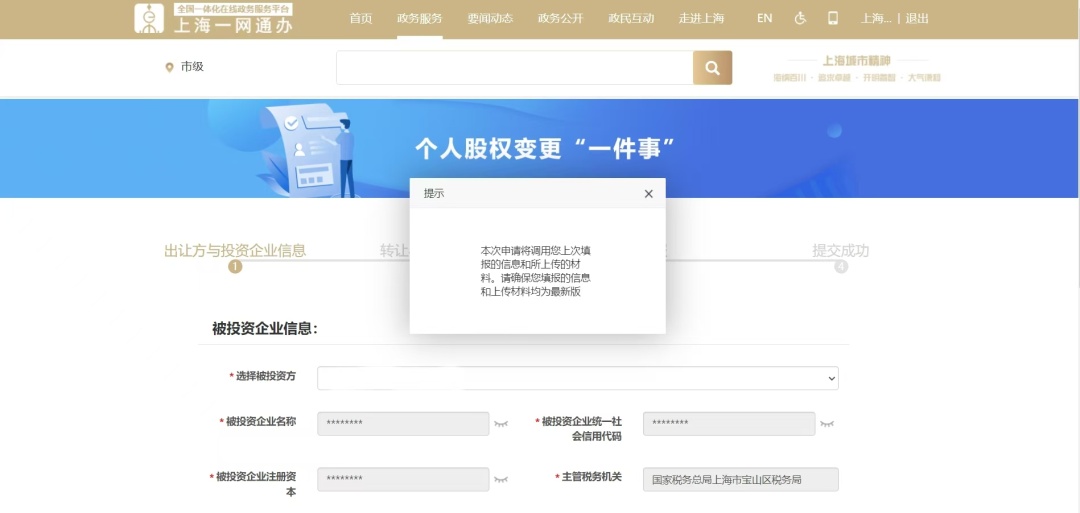Go to 政务公开 section
1080x513 pixels.
(x=560, y=19)
